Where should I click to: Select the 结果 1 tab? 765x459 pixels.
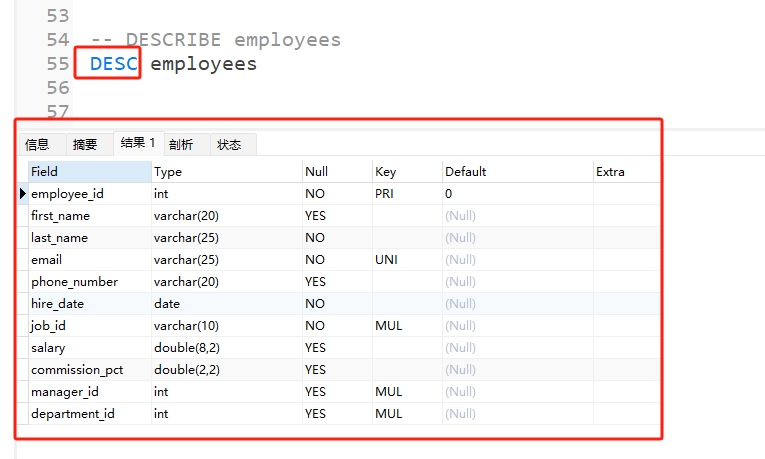137,143
